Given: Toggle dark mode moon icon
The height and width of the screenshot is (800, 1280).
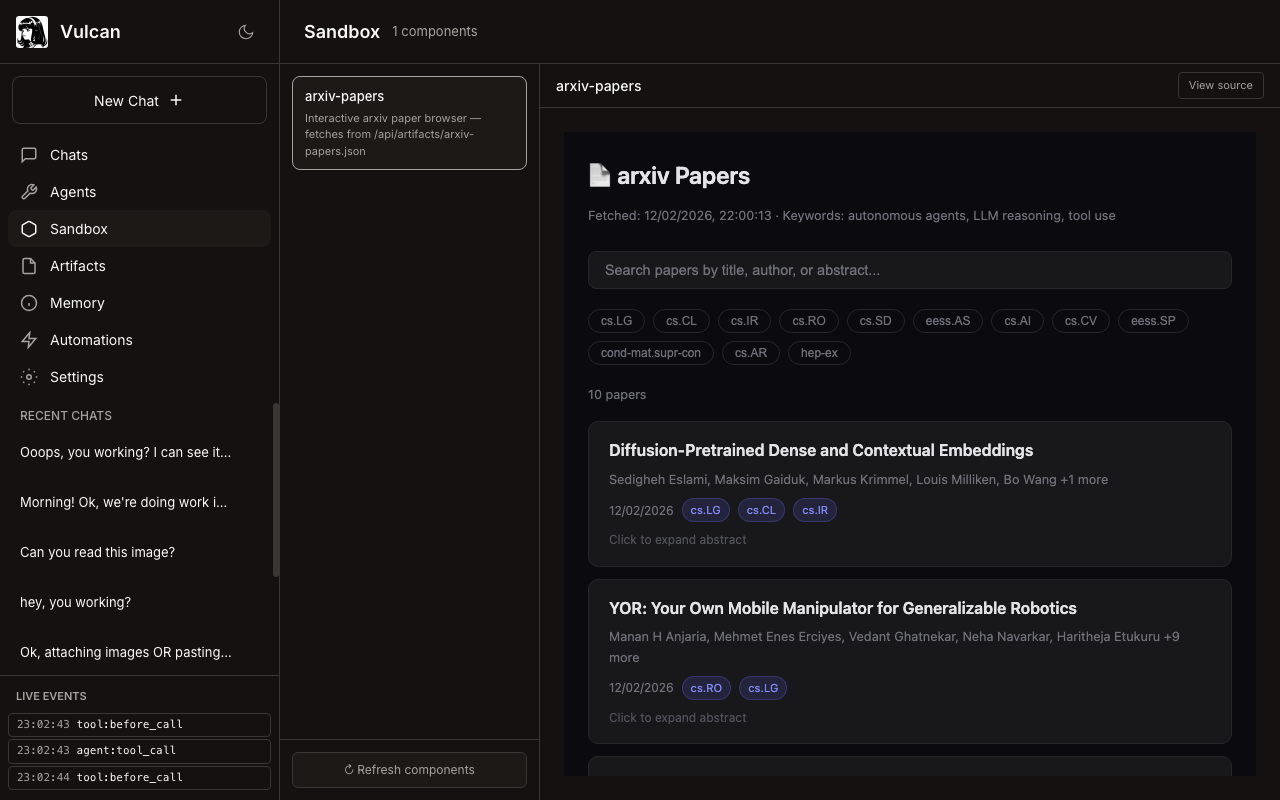Looking at the screenshot, I should (x=246, y=32).
